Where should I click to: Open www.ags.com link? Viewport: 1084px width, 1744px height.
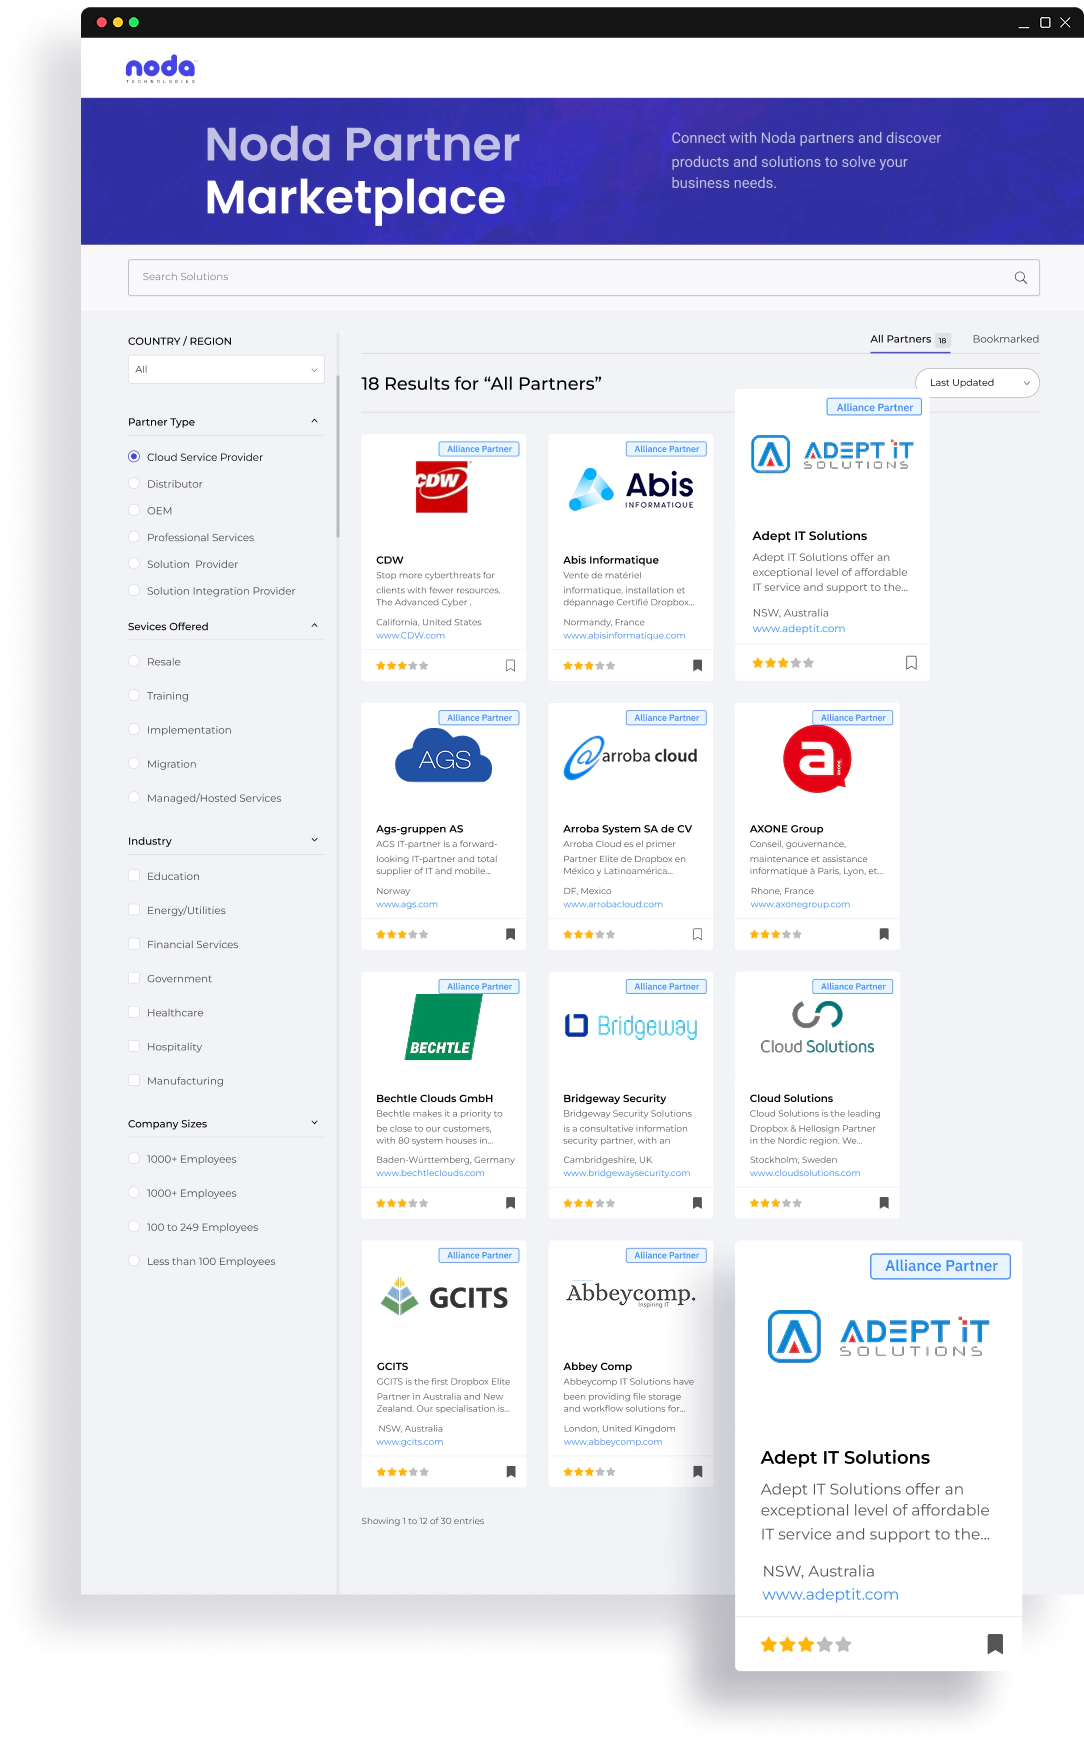coord(407,905)
